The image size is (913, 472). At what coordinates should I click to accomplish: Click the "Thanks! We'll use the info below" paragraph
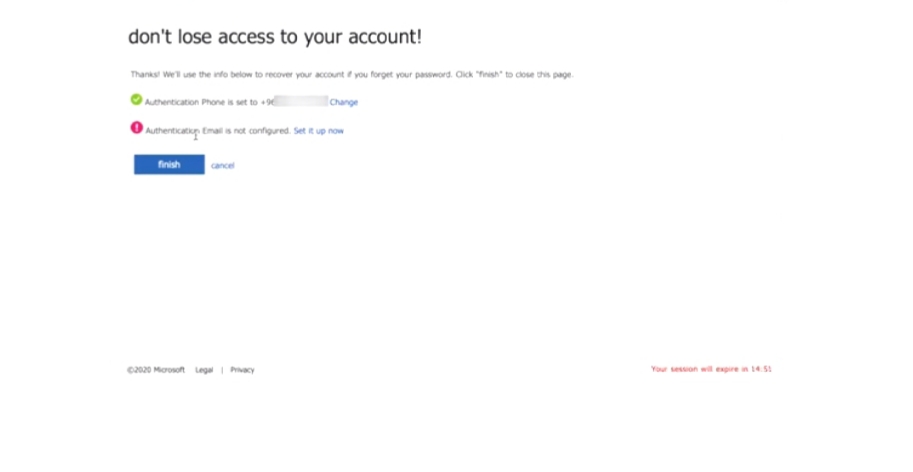point(352,74)
